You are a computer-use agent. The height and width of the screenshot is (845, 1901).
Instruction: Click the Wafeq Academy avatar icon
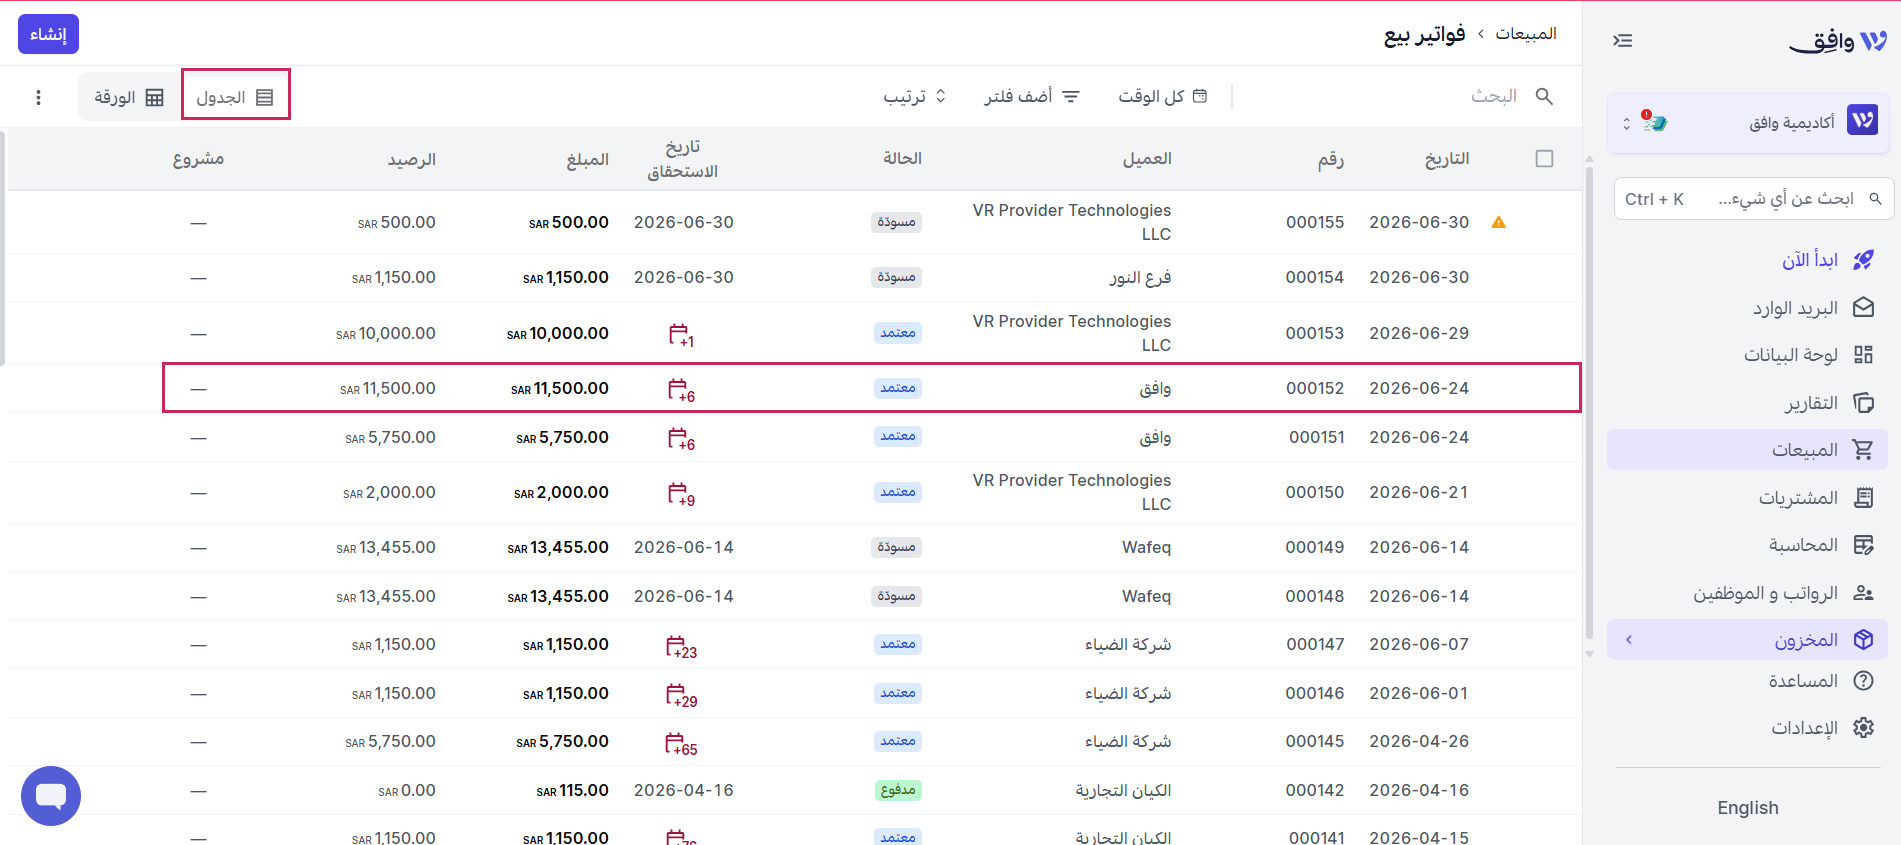pyautogui.click(x=1862, y=122)
